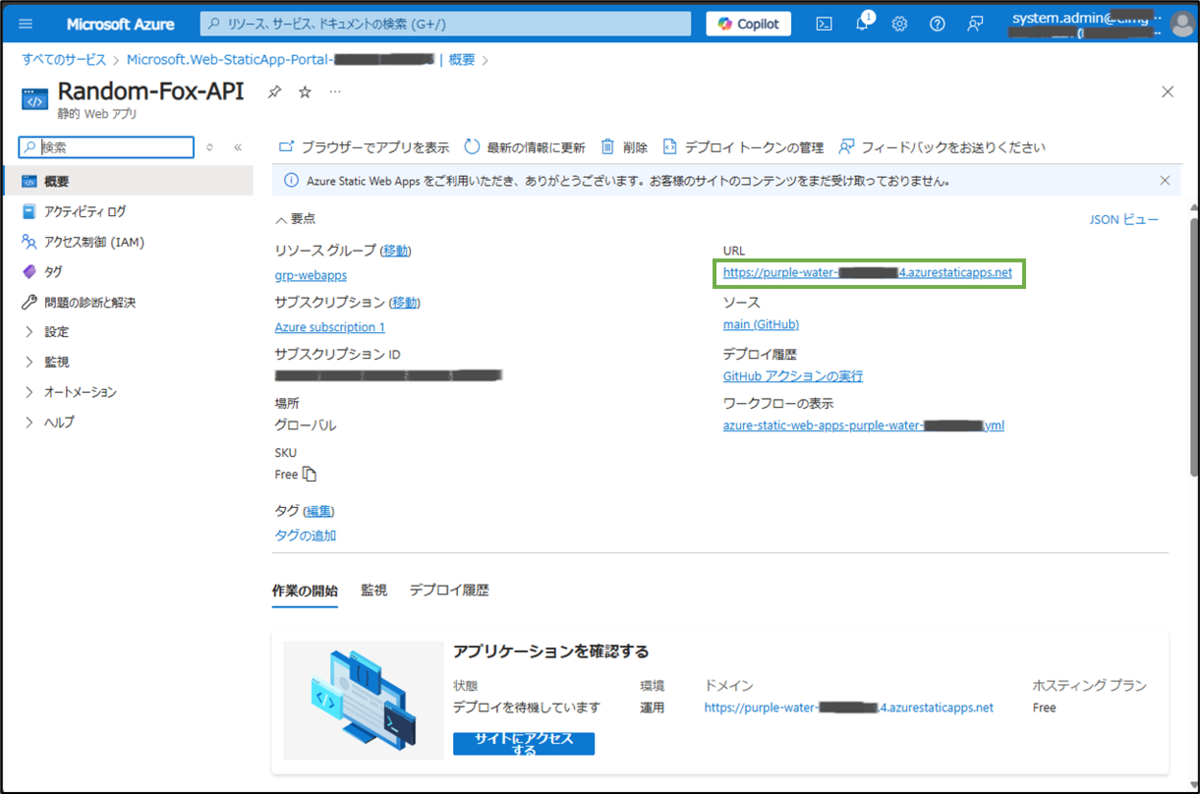Image resolution: width=1200 pixels, height=794 pixels.
Task: Open the more options ellipsis by title
Action: click(335, 92)
